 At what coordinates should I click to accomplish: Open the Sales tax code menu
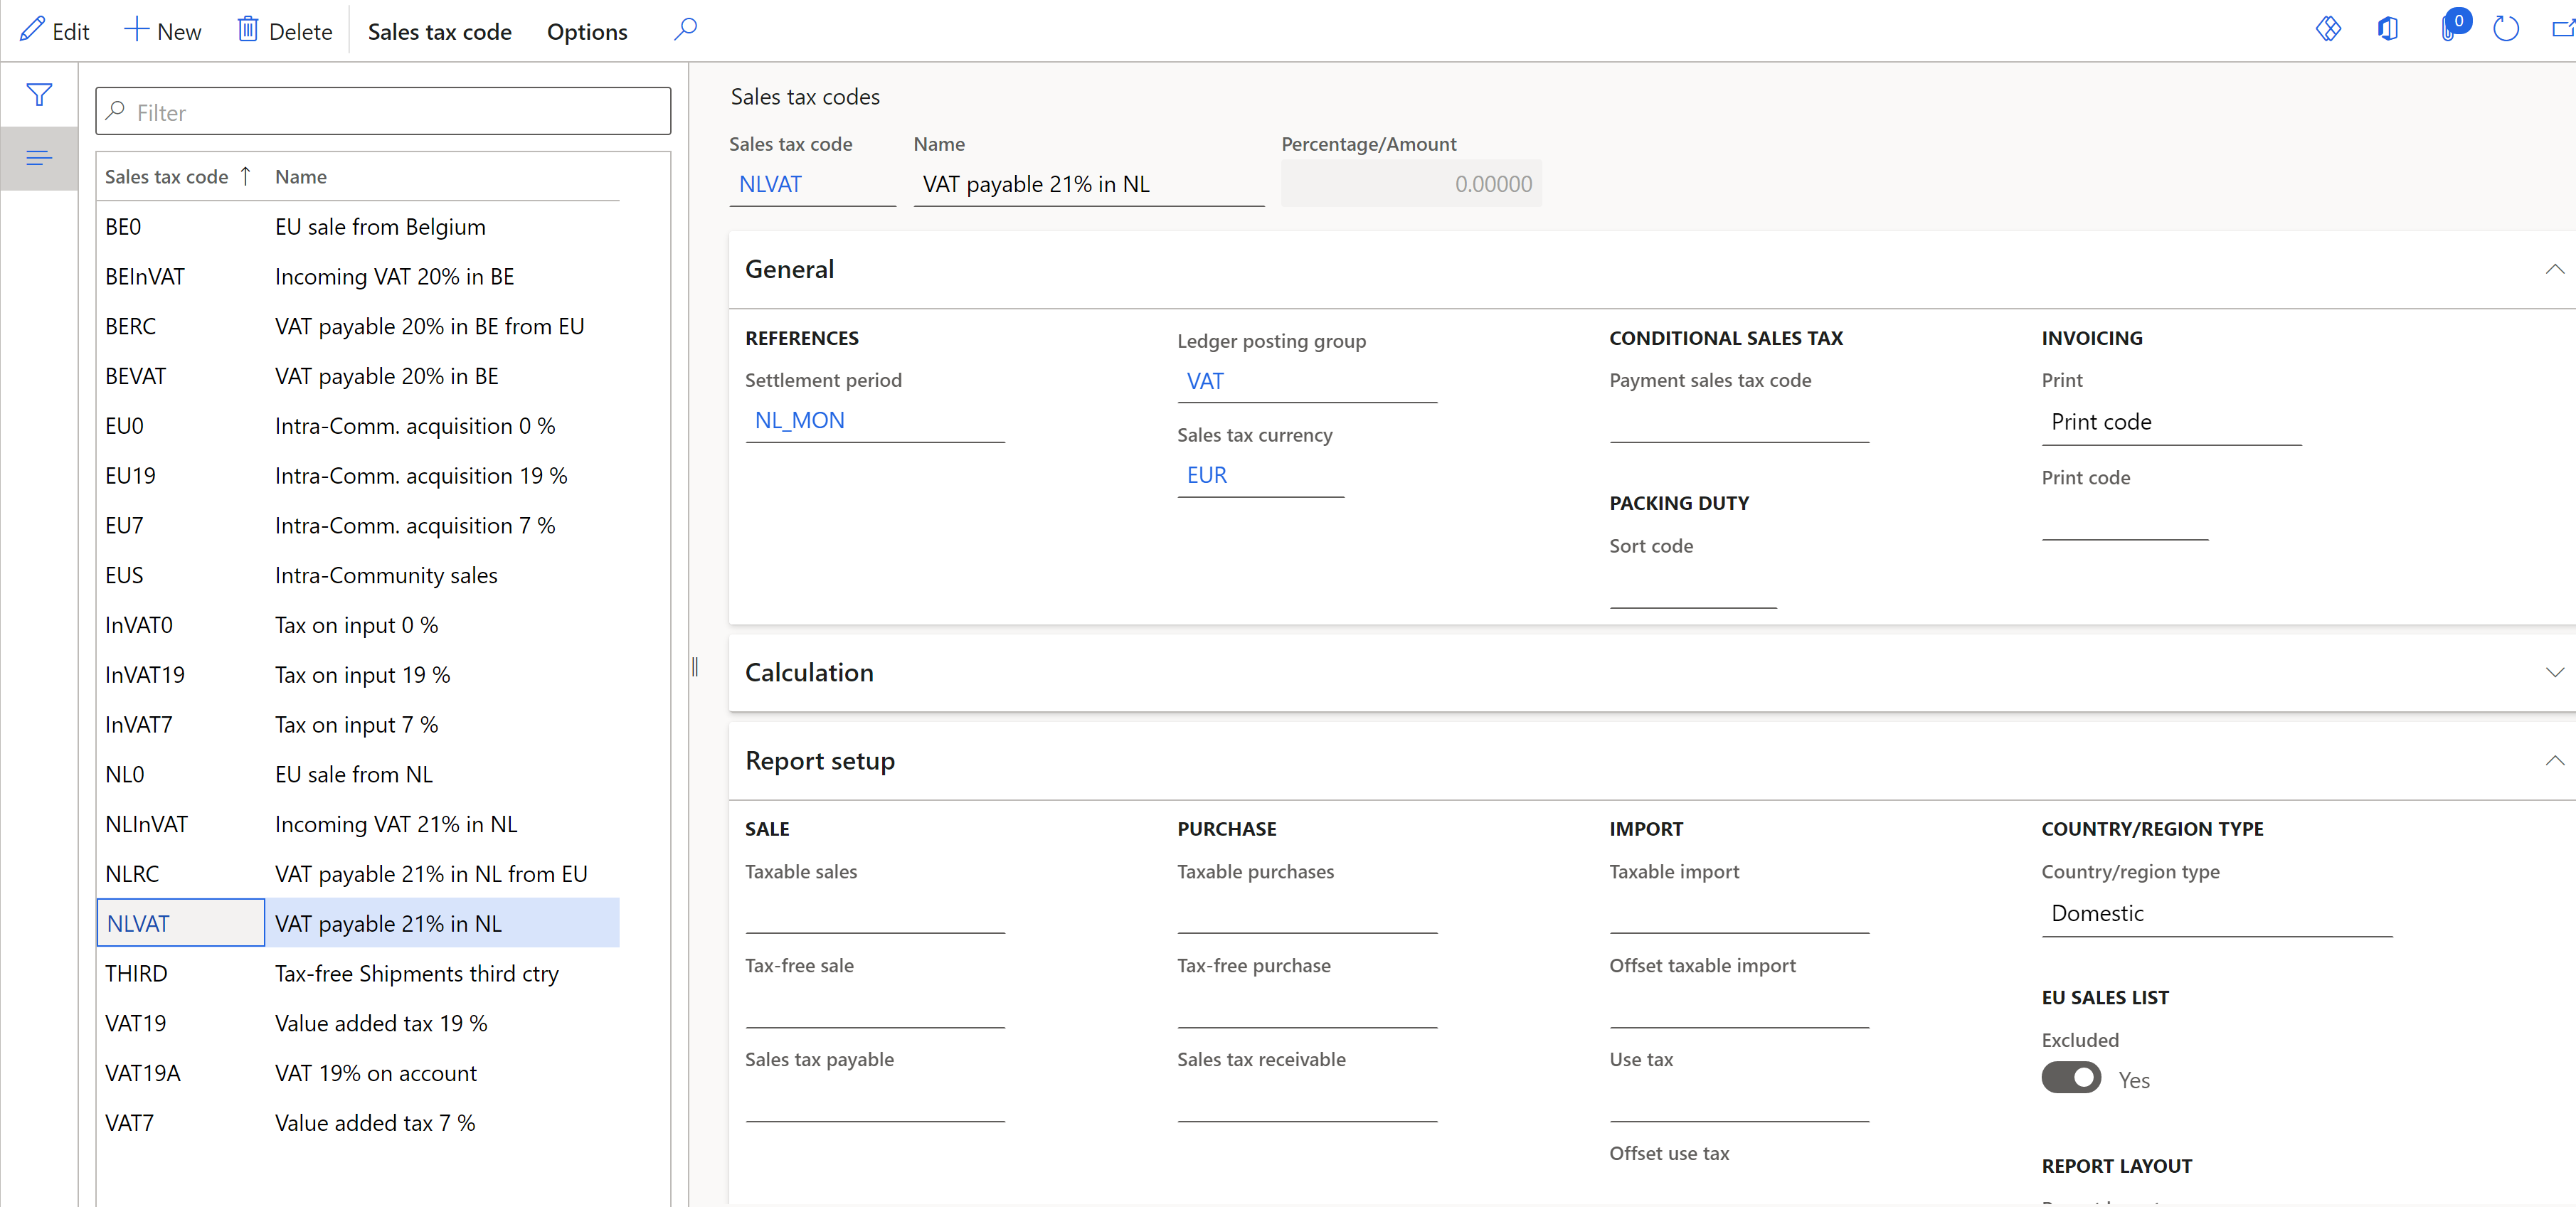440,30
